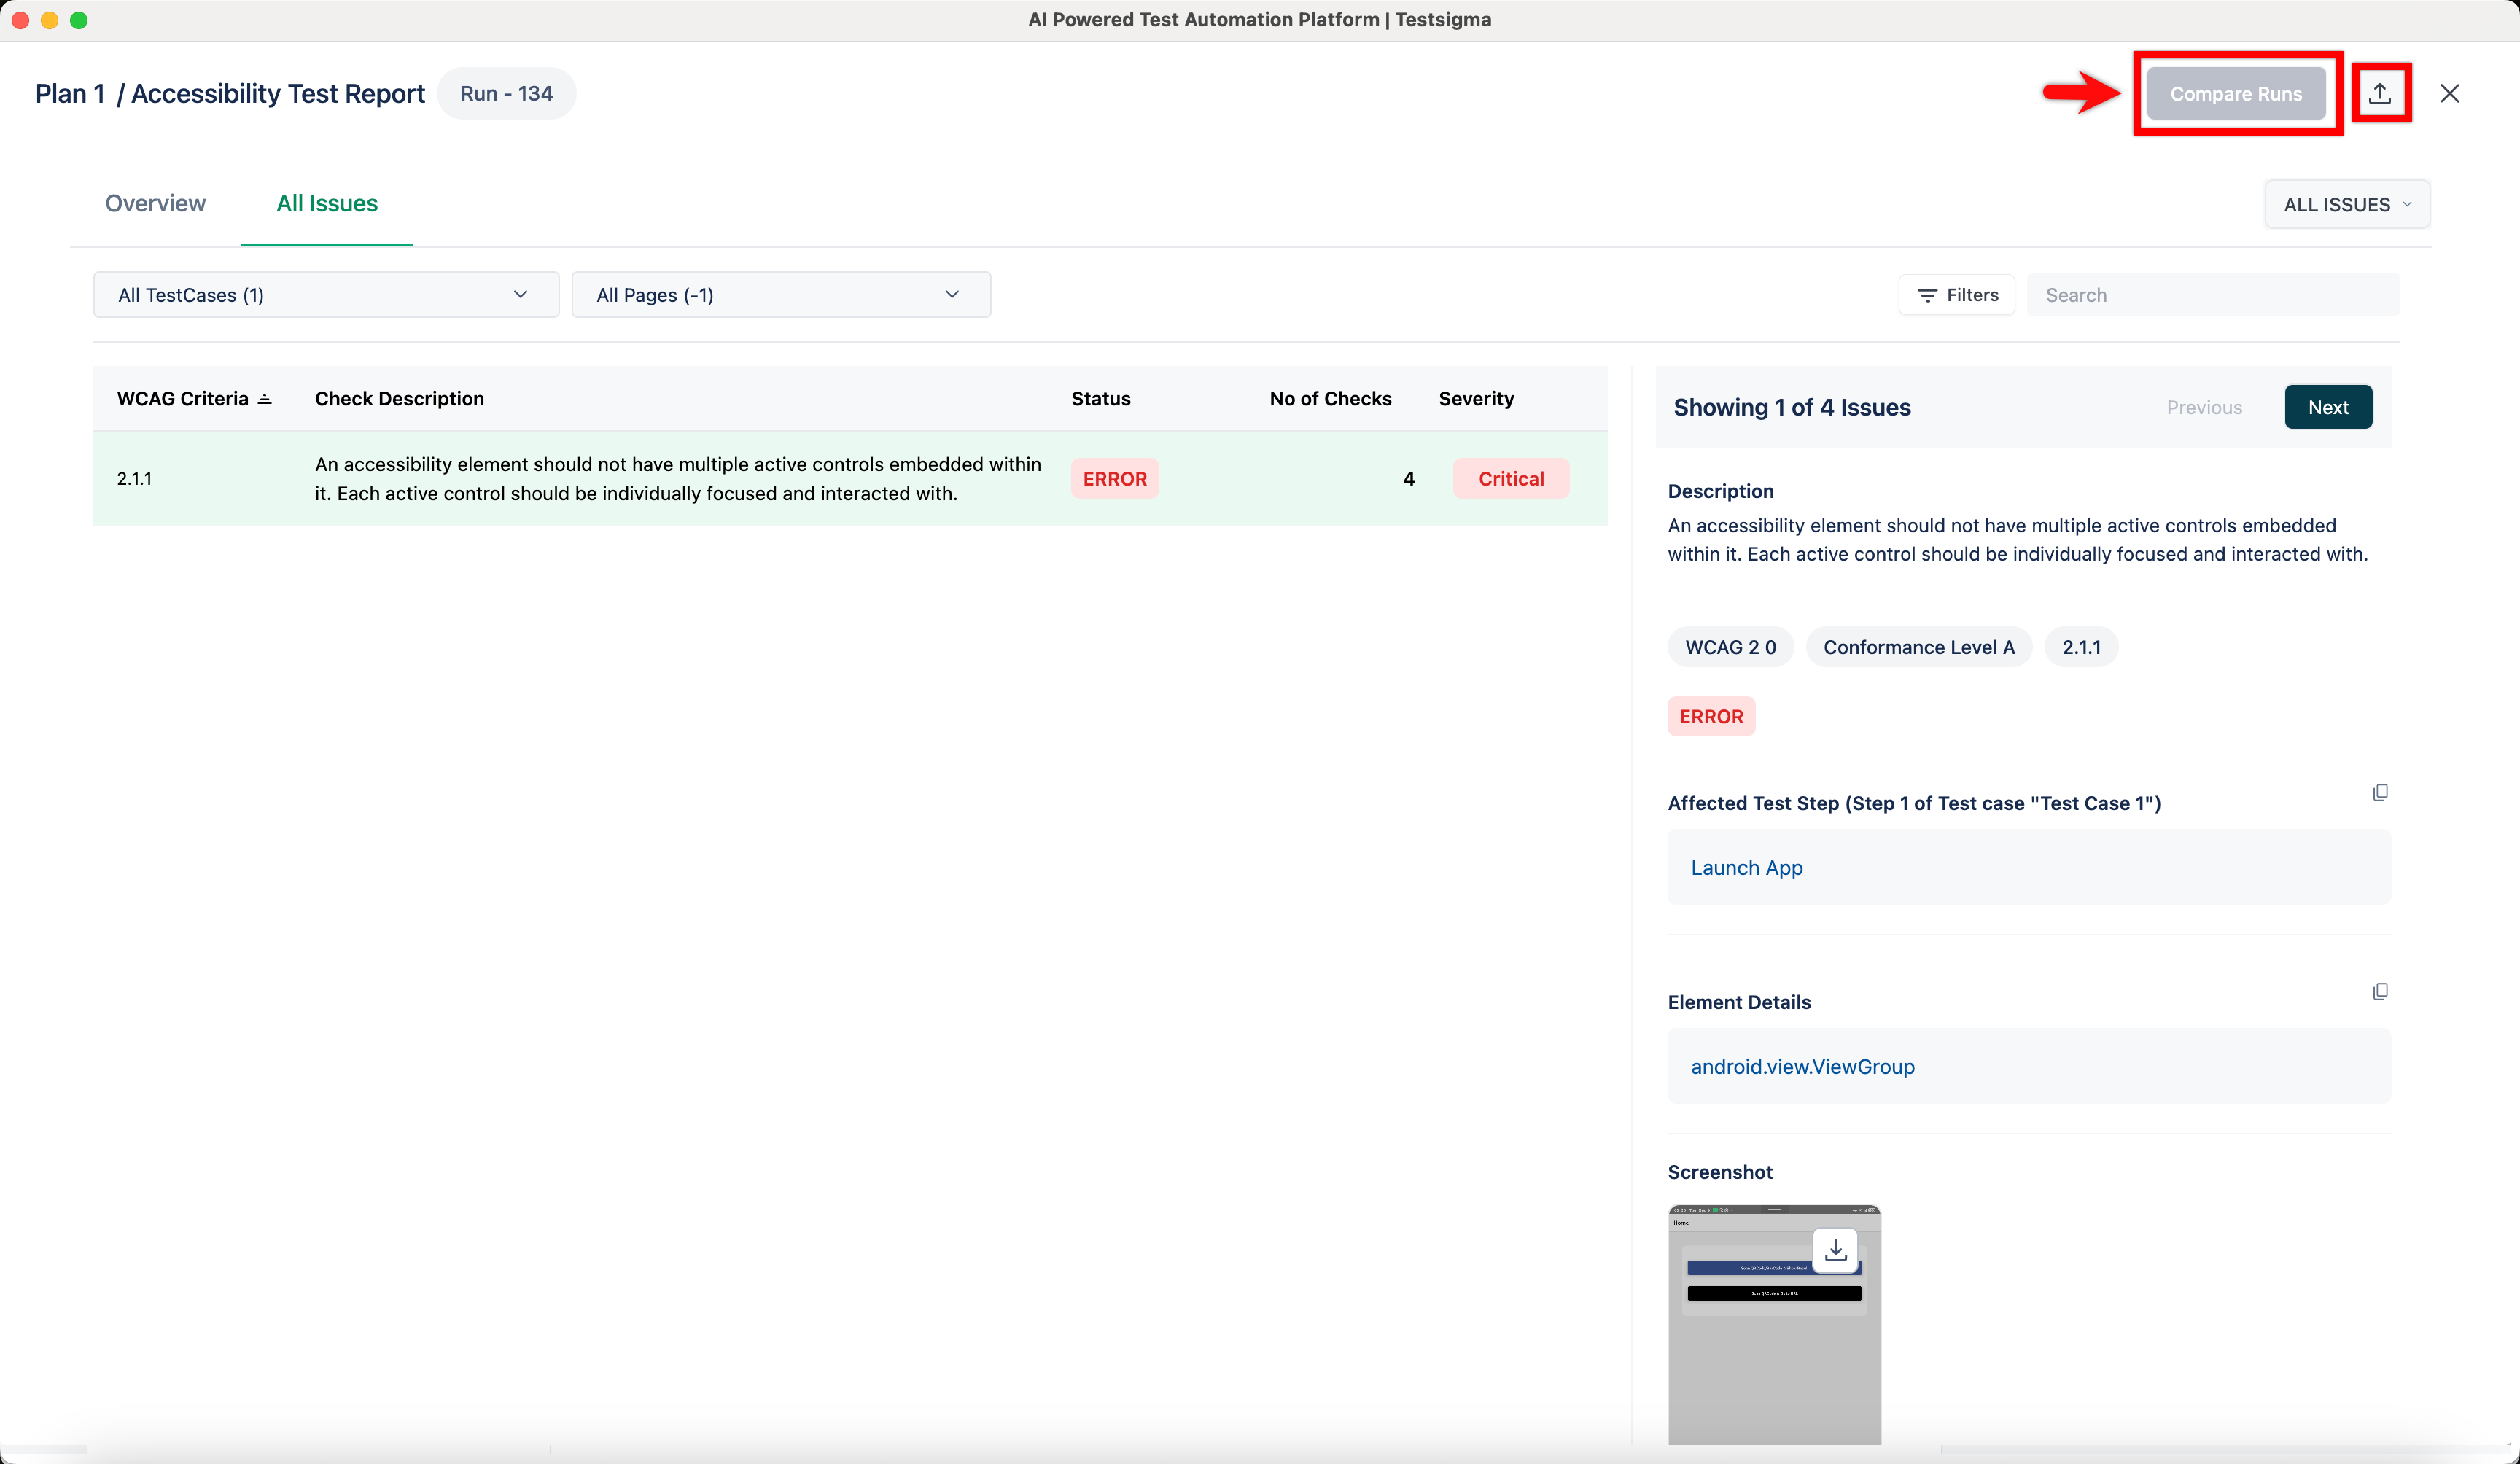2520x1464 pixels.
Task: Click into the Search field
Action: pos(2212,295)
